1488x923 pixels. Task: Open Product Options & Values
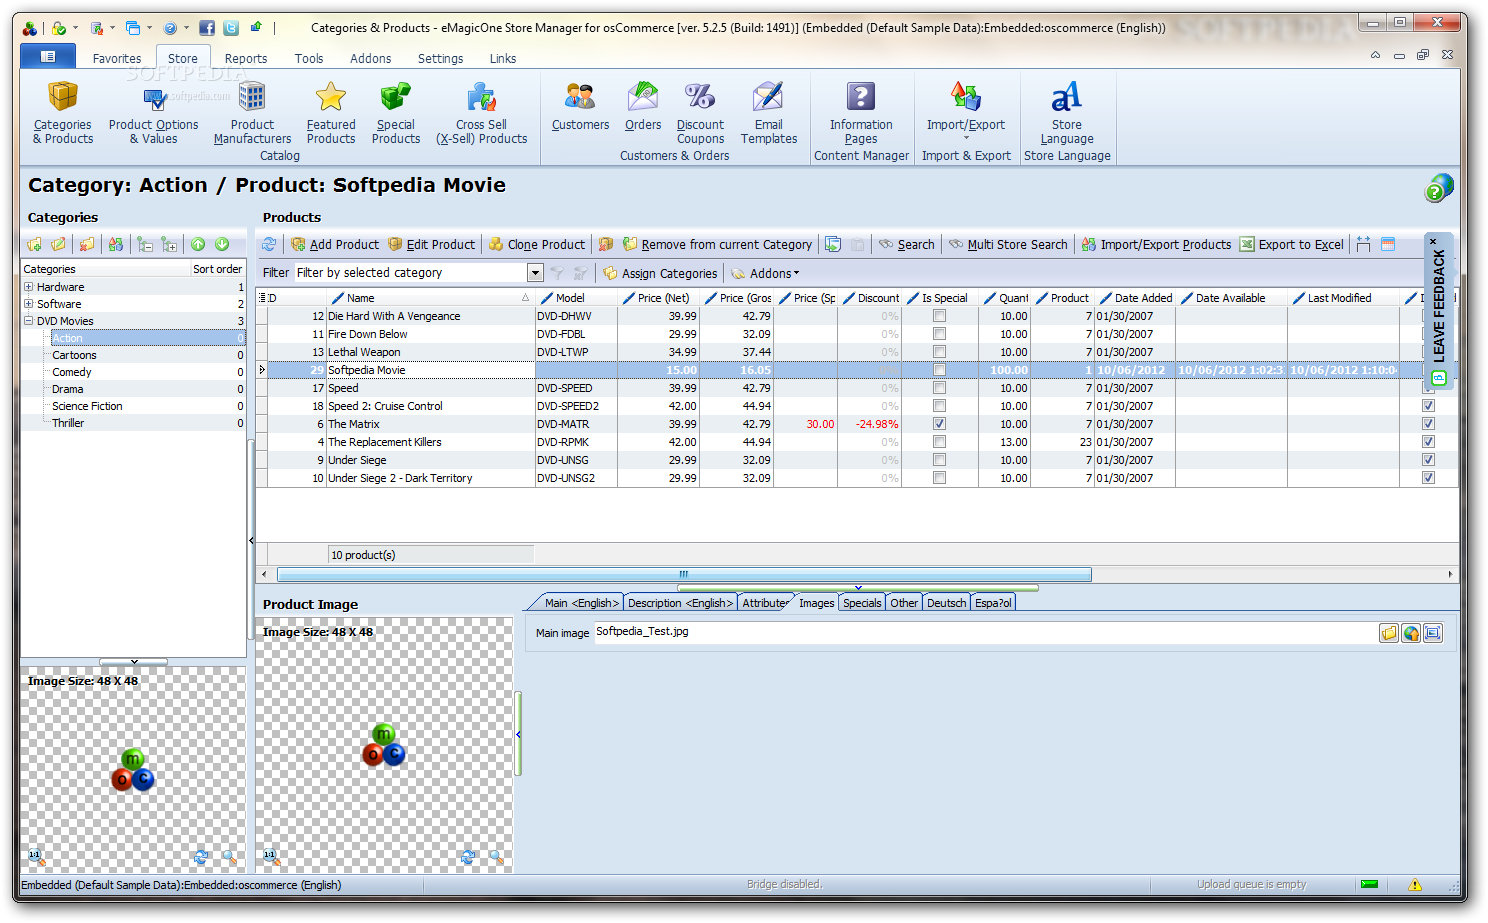(153, 112)
